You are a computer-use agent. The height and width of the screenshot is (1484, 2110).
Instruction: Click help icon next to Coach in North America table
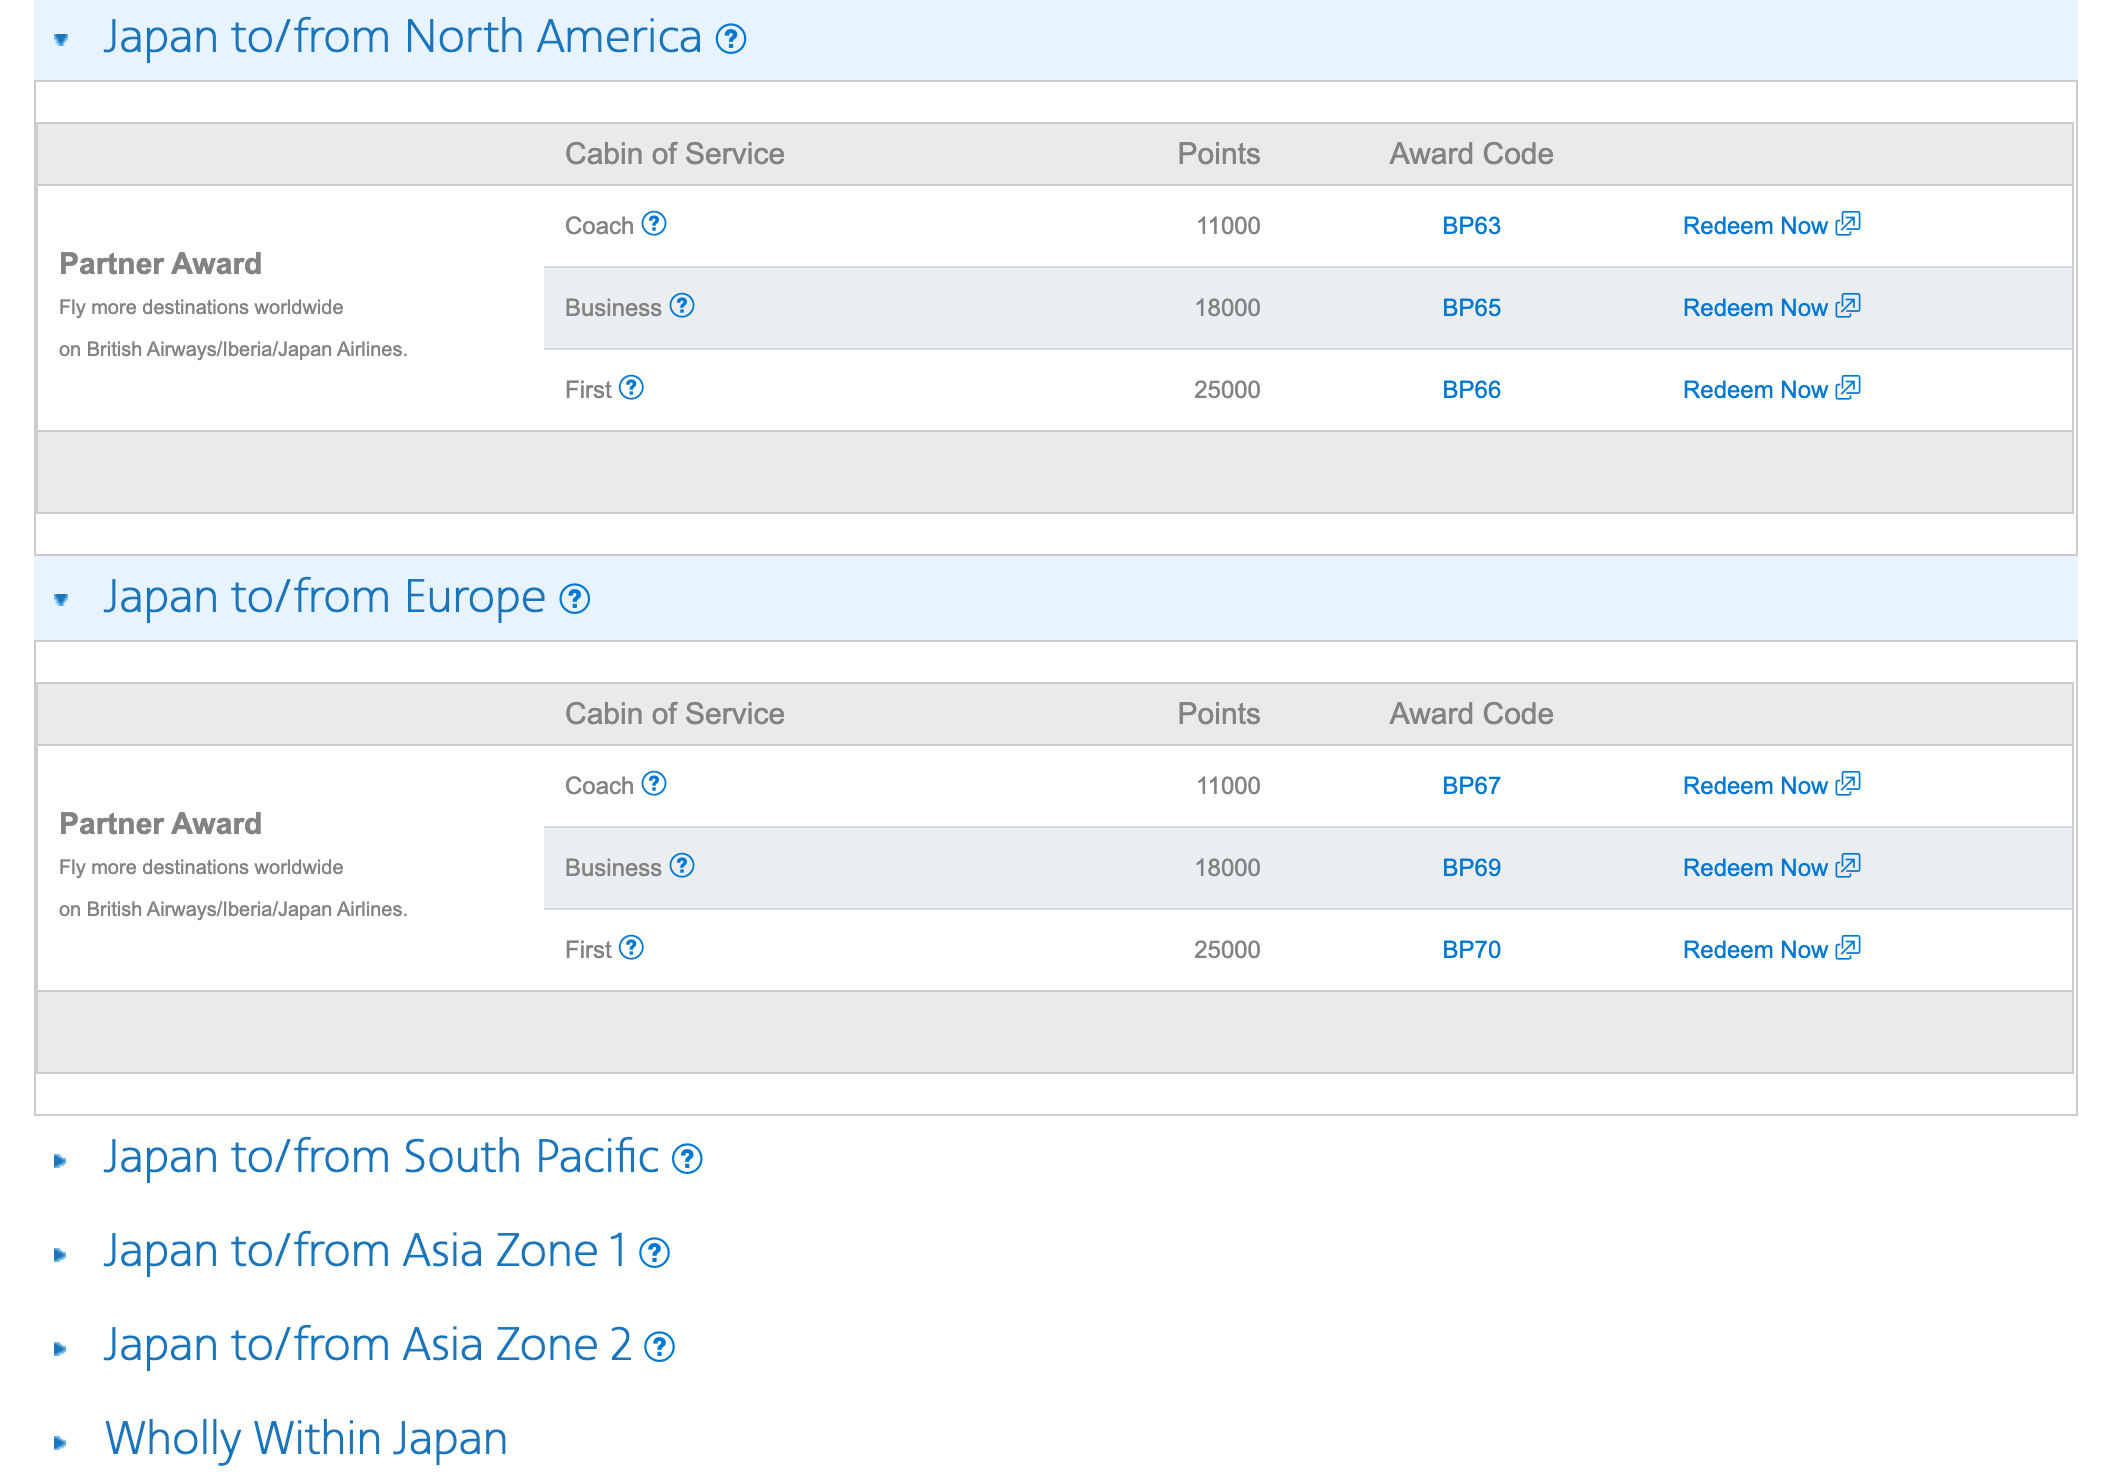(654, 224)
